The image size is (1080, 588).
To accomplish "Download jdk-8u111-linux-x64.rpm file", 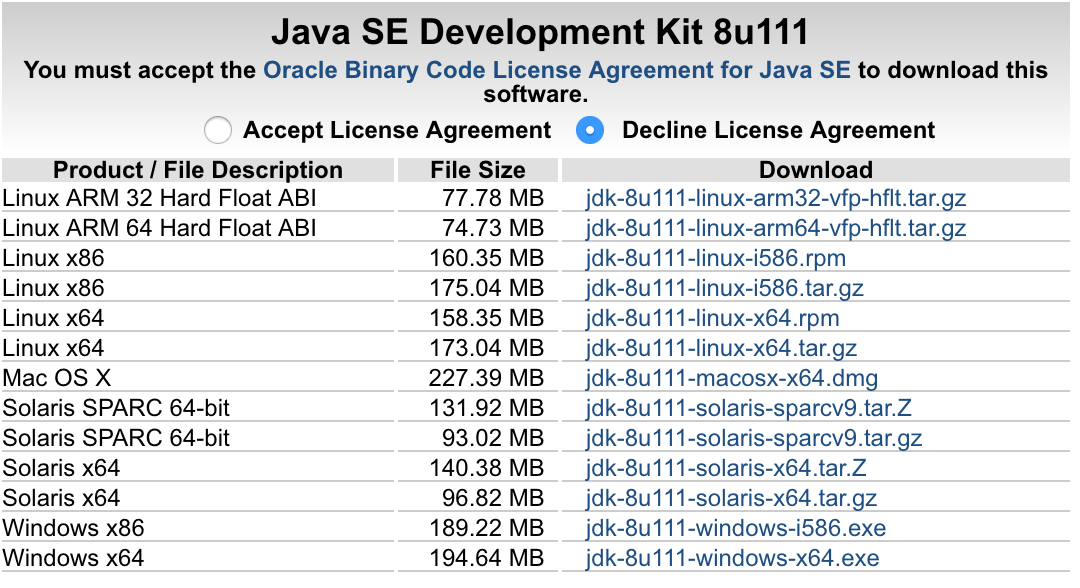I will coord(713,319).
